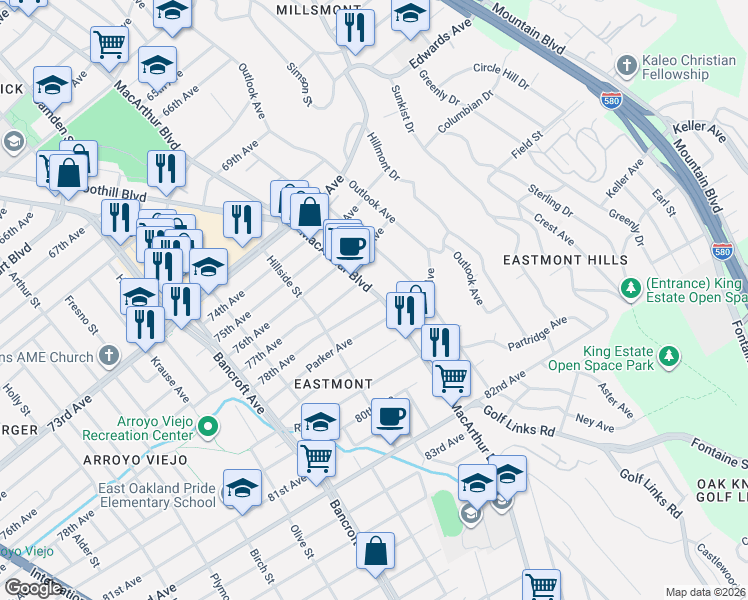Click the front shopping bag marker near Foothill Blvd
This screenshot has height=600, width=748.
tap(69, 173)
